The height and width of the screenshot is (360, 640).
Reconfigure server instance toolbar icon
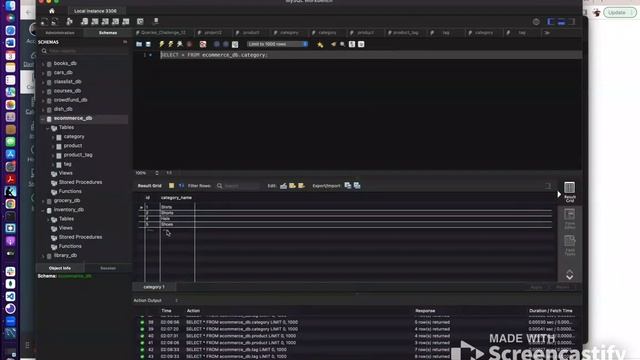[x=156, y=21]
